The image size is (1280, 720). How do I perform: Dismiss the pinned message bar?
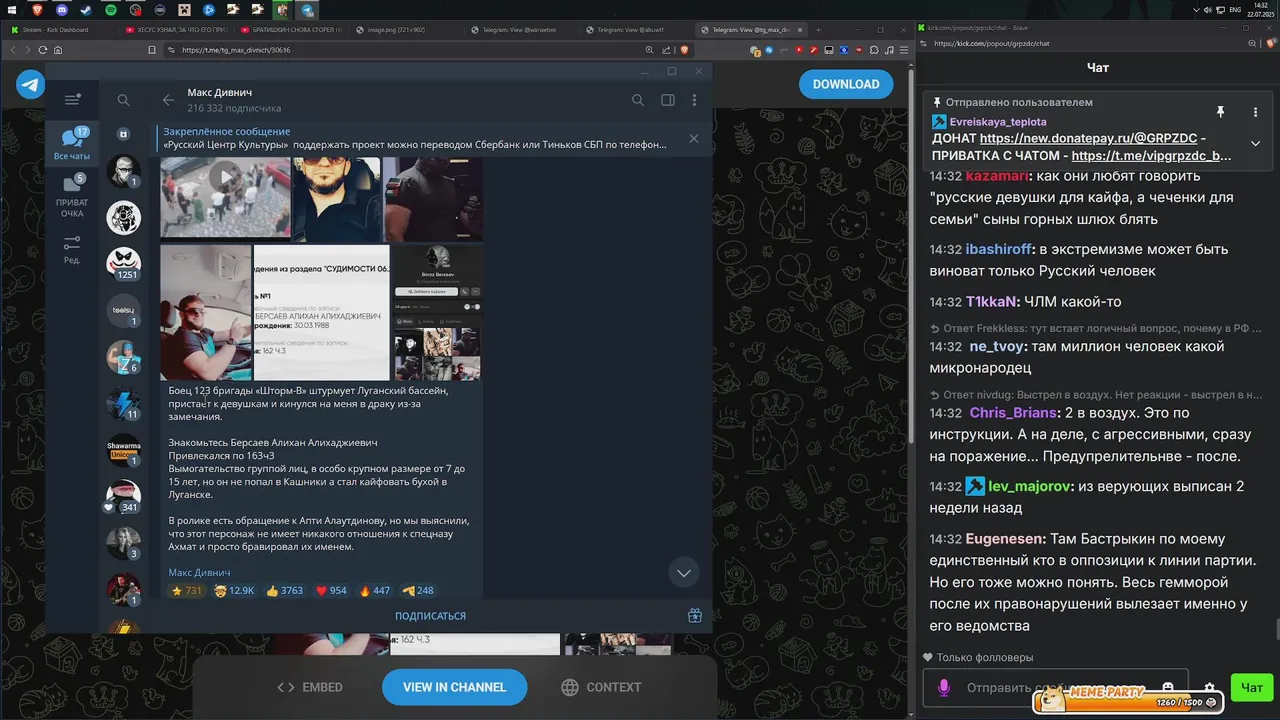[694, 138]
